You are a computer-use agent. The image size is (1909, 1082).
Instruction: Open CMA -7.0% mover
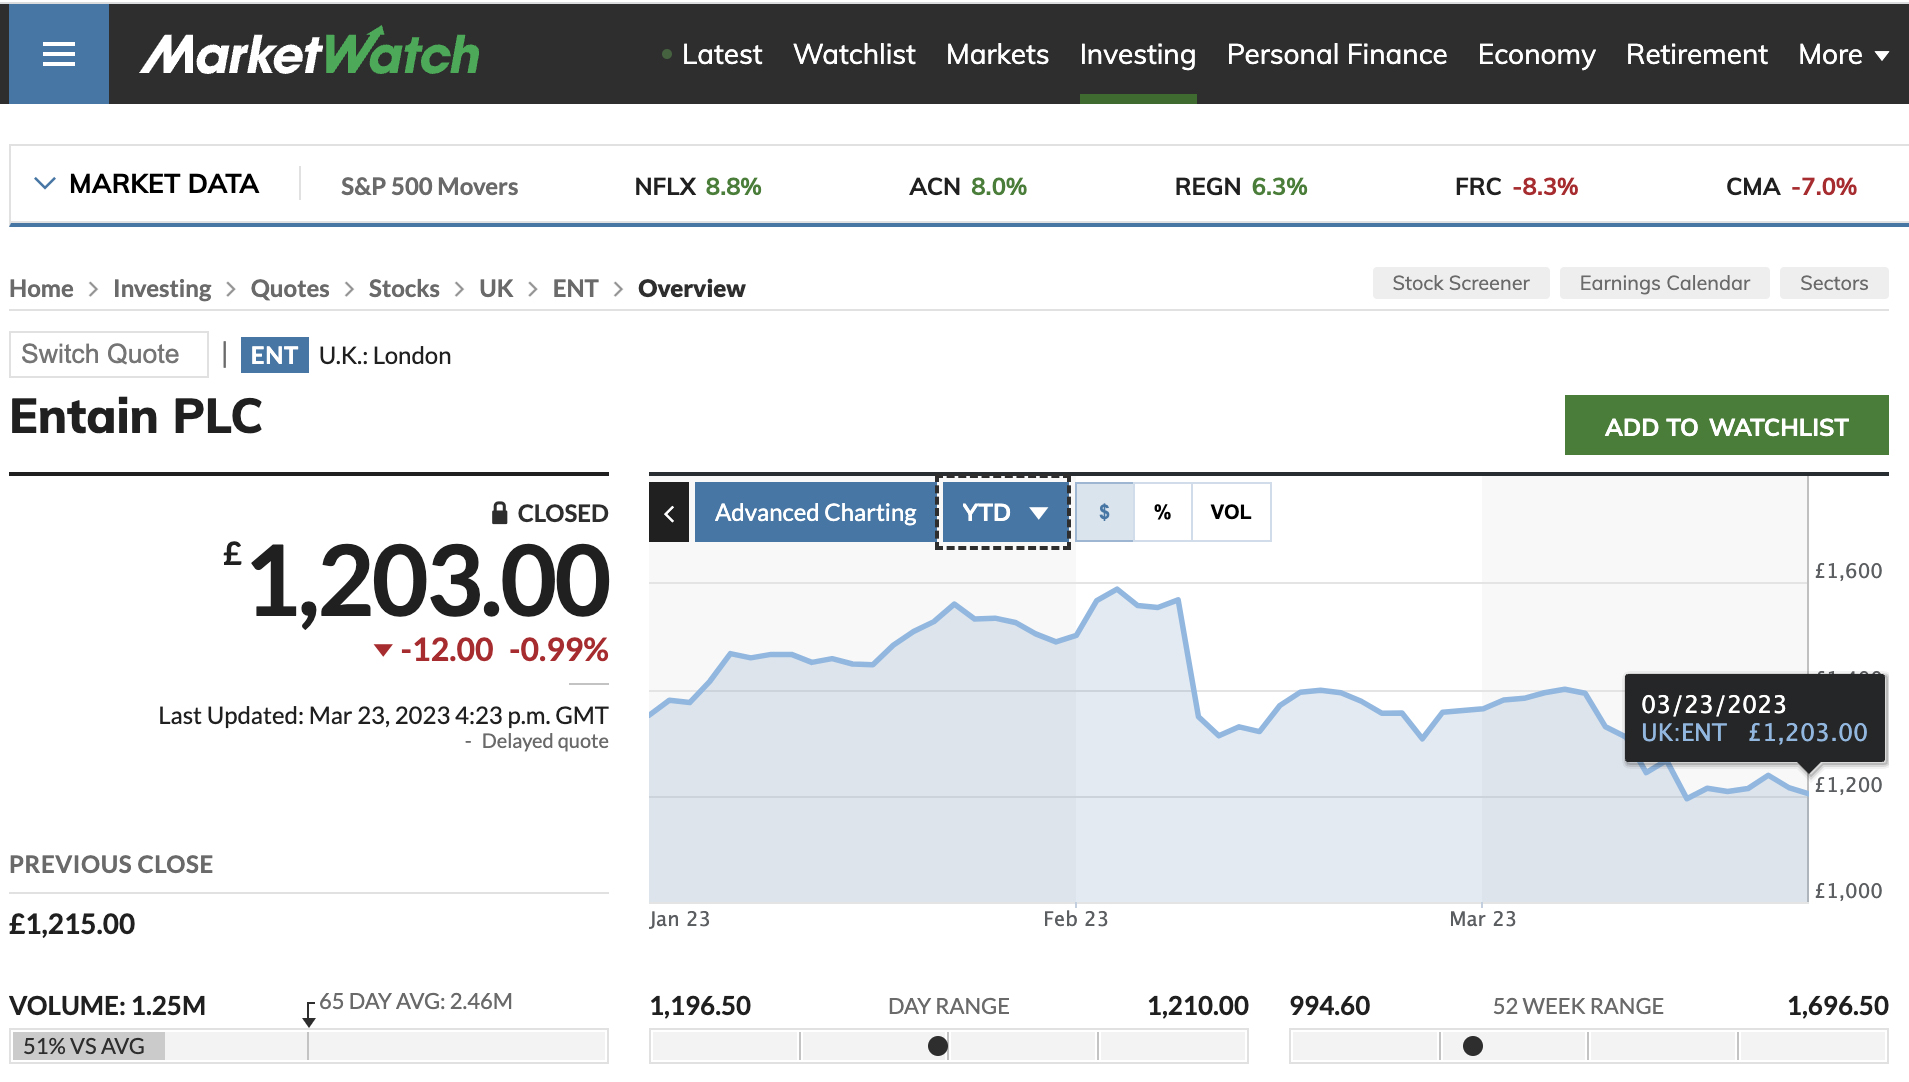(x=1791, y=187)
